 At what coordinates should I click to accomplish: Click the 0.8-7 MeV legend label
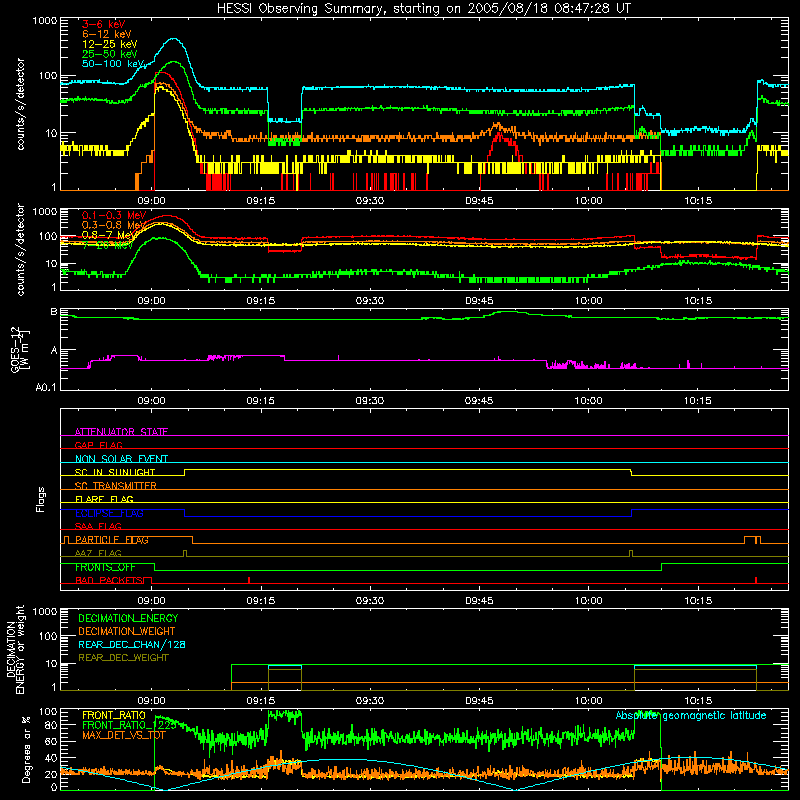(x=108, y=235)
